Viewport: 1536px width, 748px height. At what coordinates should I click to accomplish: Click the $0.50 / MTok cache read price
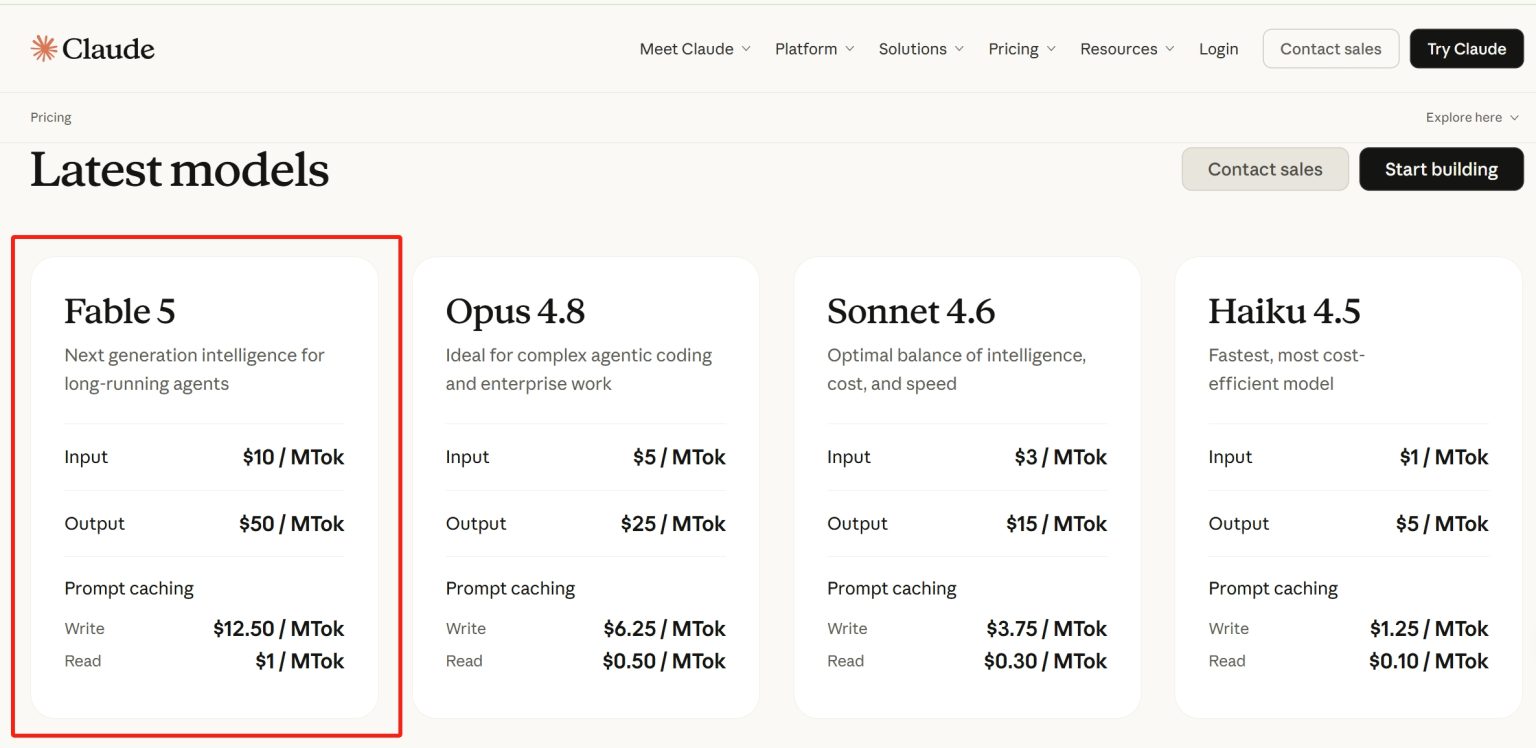[x=664, y=661]
